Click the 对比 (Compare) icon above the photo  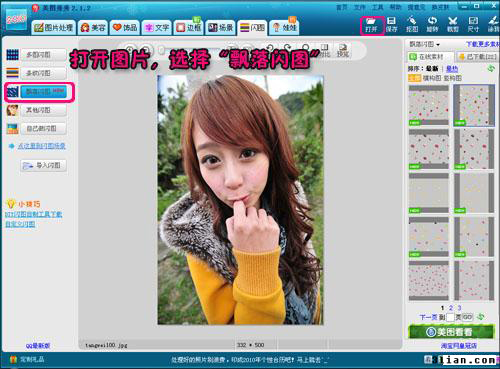pos(325,50)
